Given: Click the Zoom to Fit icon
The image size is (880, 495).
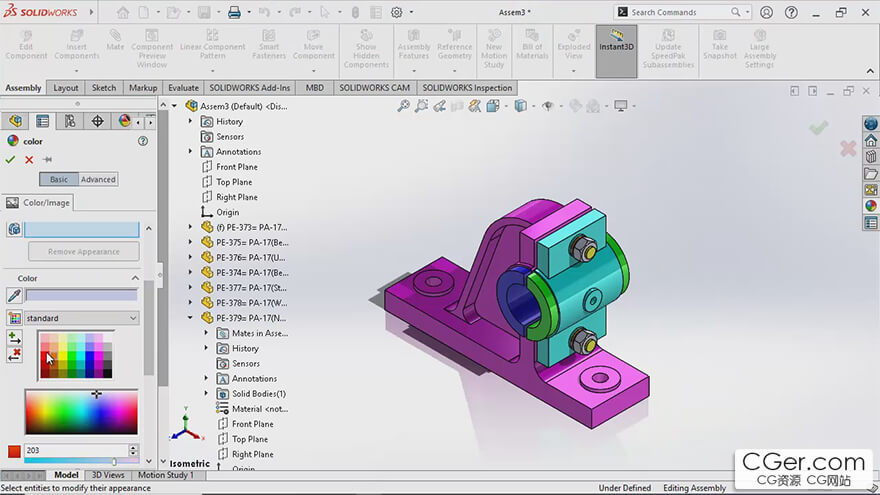Looking at the screenshot, I should tap(403, 106).
